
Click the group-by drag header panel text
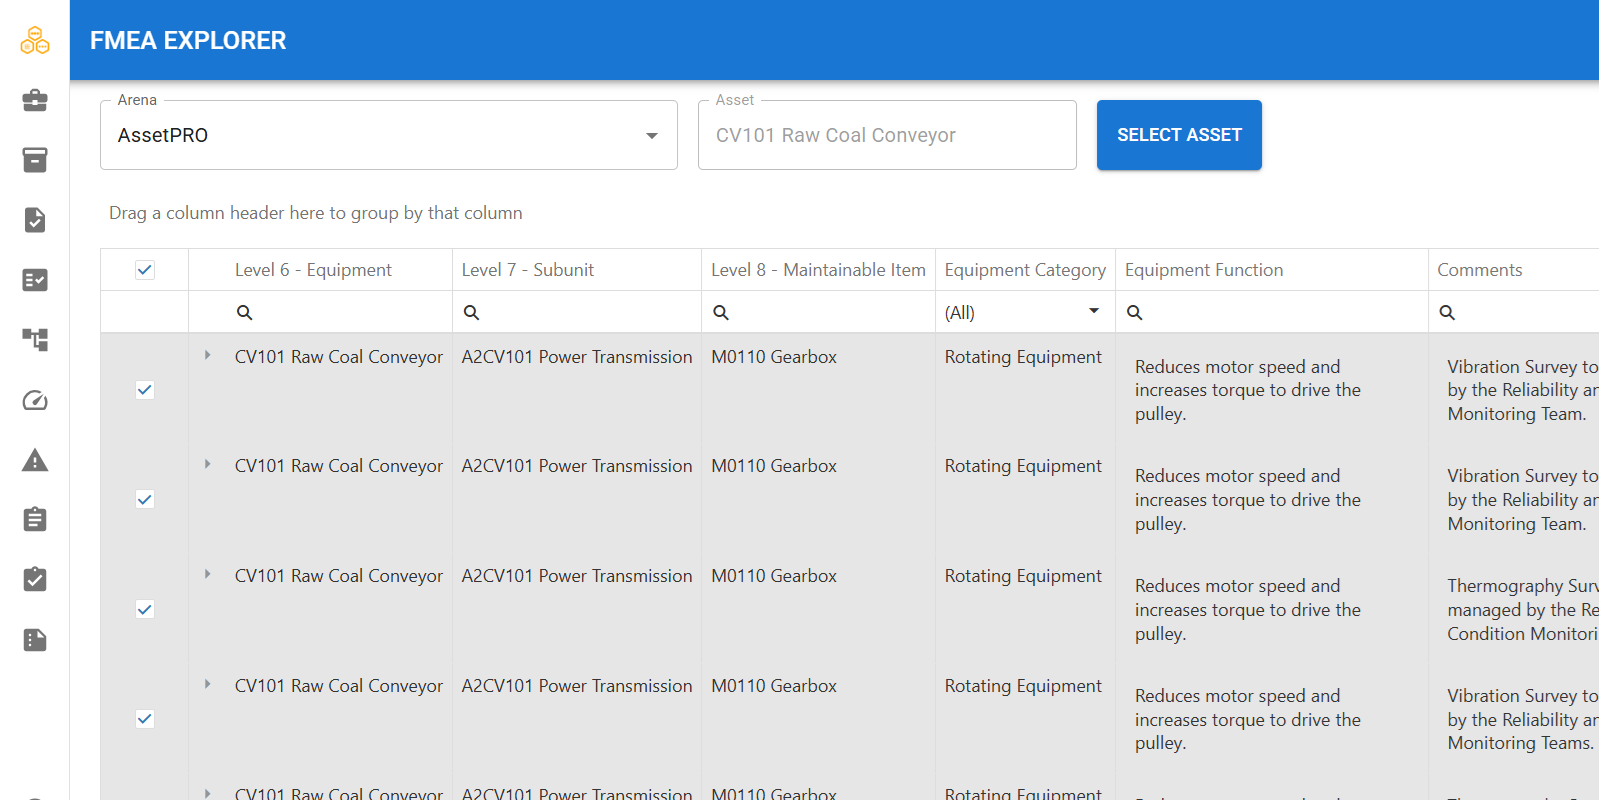coord(316,213)
